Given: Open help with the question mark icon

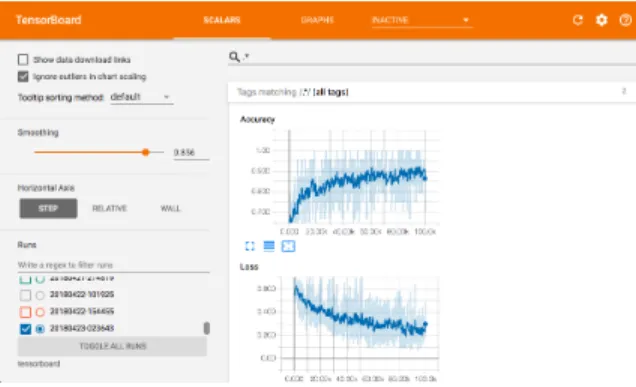Looking at the screenshot, I should (x=625, y=20).
